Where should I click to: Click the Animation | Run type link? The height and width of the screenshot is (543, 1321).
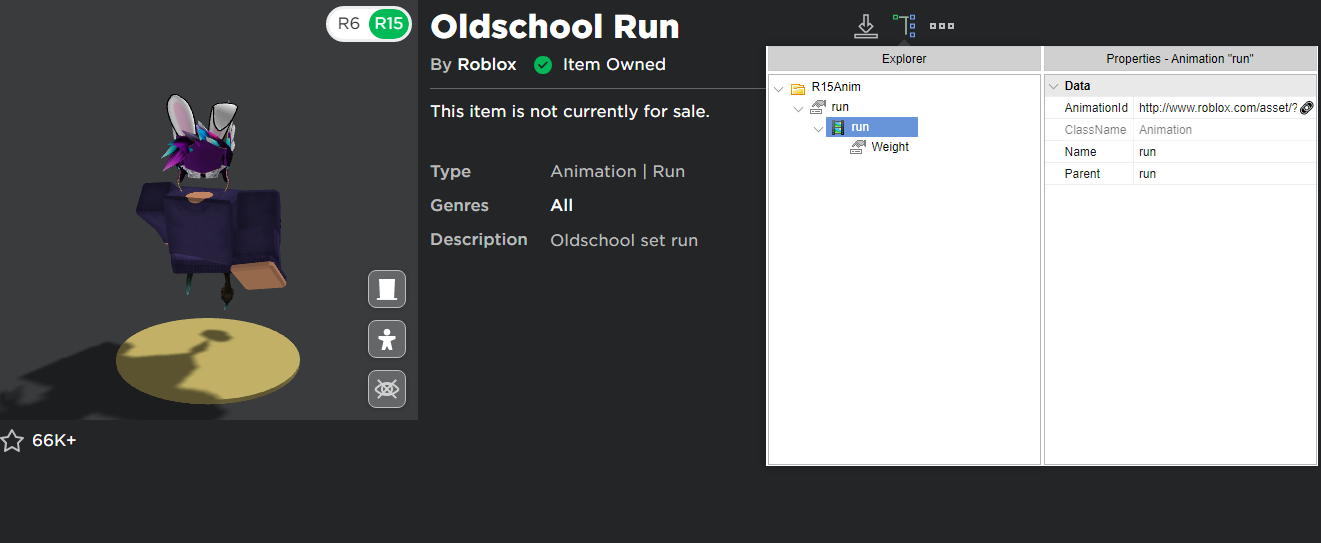tap(617, 171)
